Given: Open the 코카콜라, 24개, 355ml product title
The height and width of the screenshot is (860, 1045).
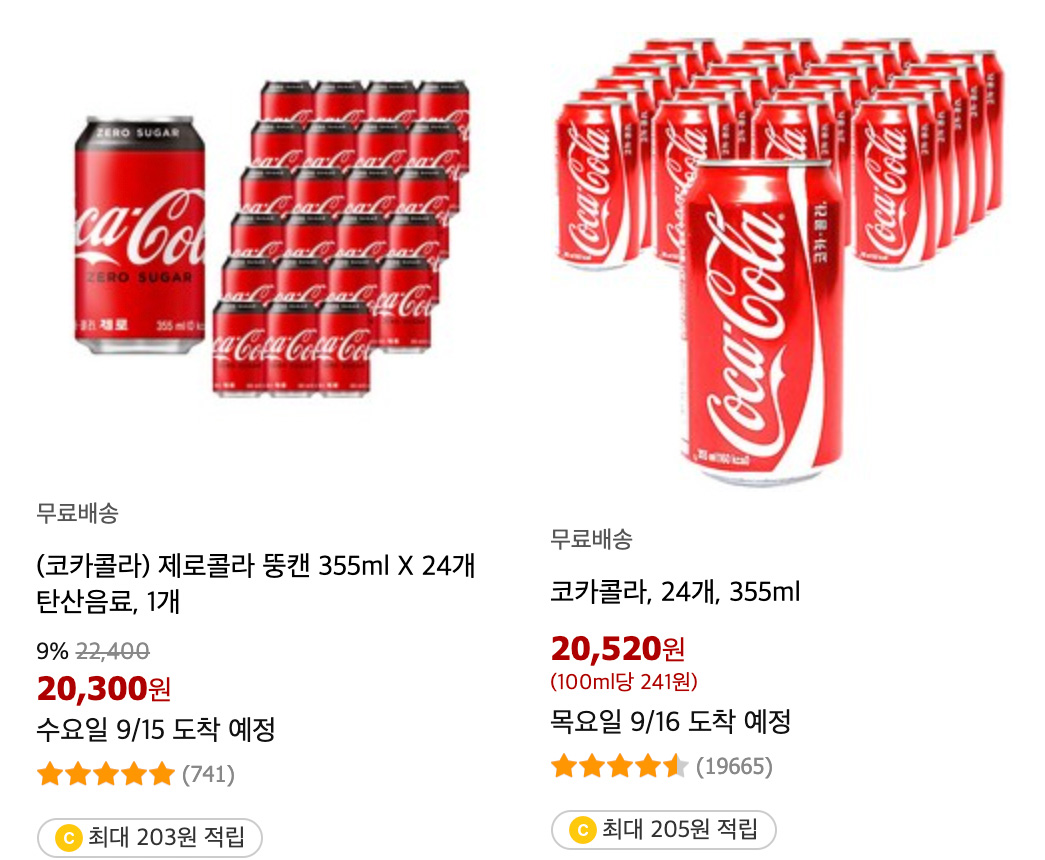Looking at the screenshot, I should point(675,592).
